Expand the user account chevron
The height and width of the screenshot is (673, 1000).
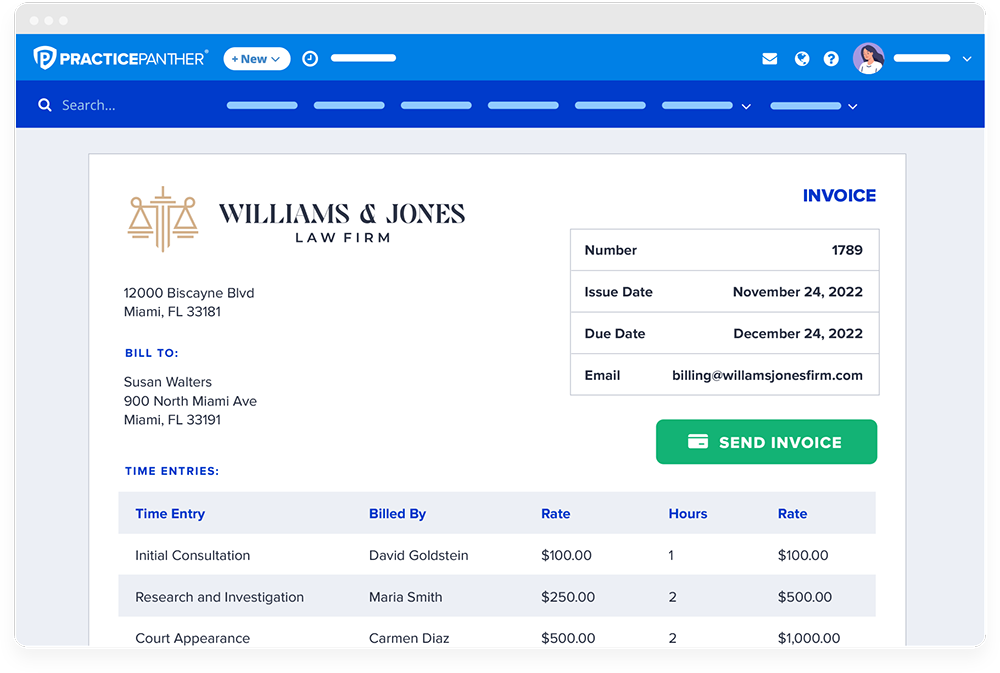(x=967, y=59)
